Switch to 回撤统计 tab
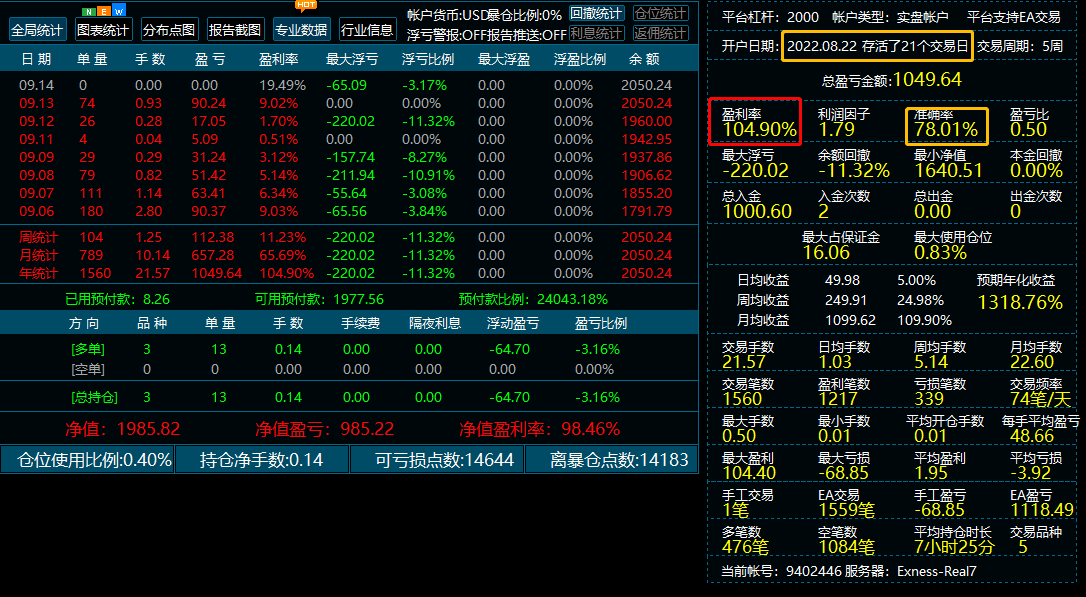 [x=597, y=14]
